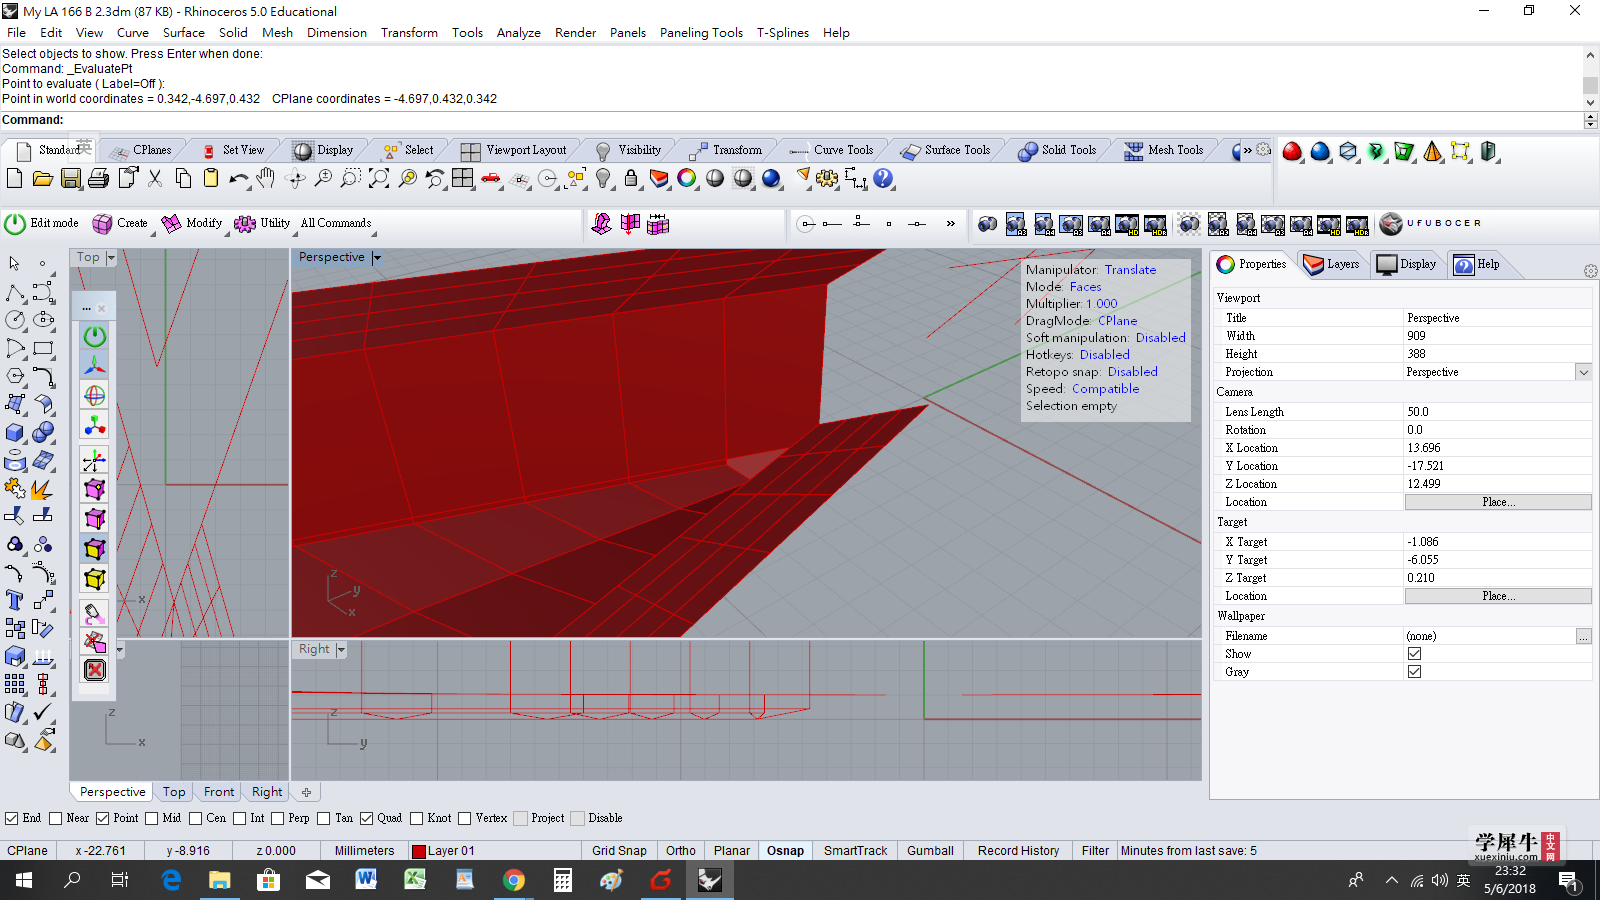
Task: Expand the Projection dropdown in Properties
Action: 1583,372
